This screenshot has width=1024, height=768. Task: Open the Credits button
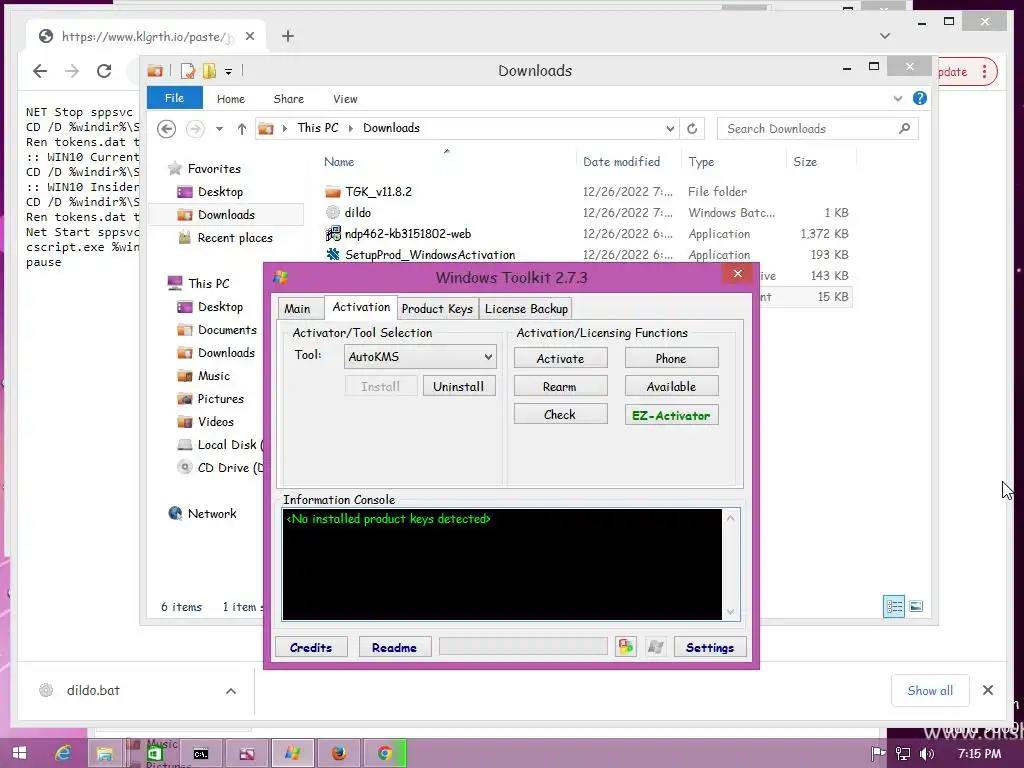(x=311, y=647)
